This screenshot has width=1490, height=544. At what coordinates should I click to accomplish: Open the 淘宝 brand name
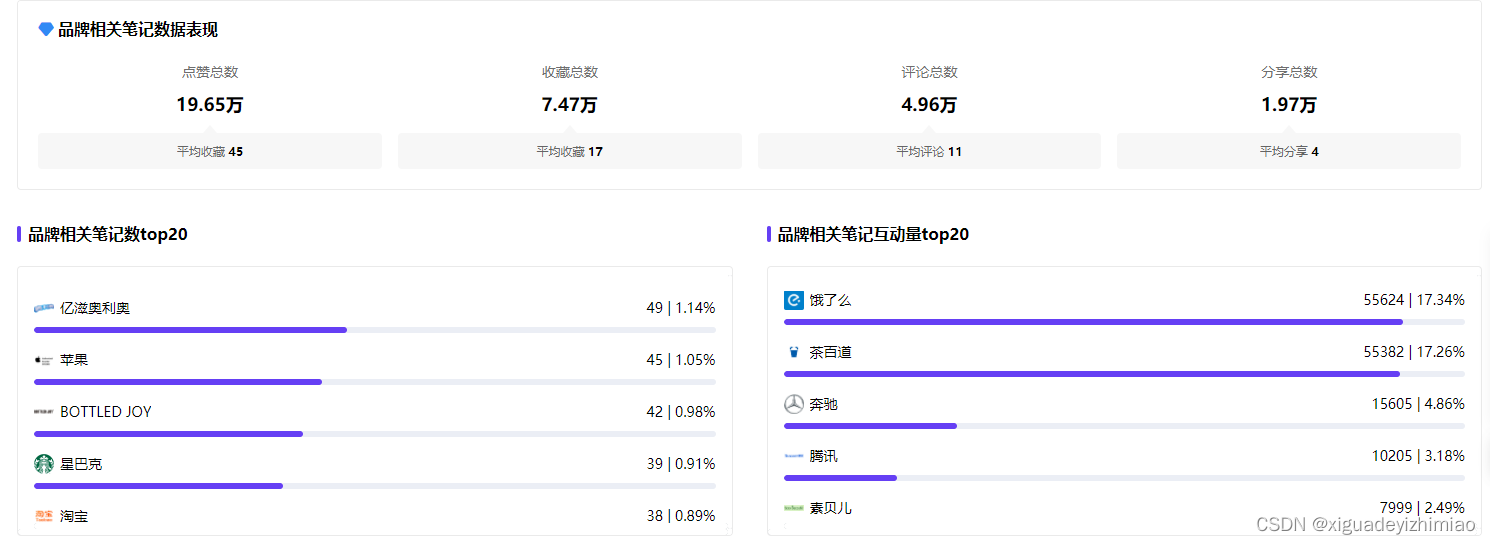coord(74,516)
